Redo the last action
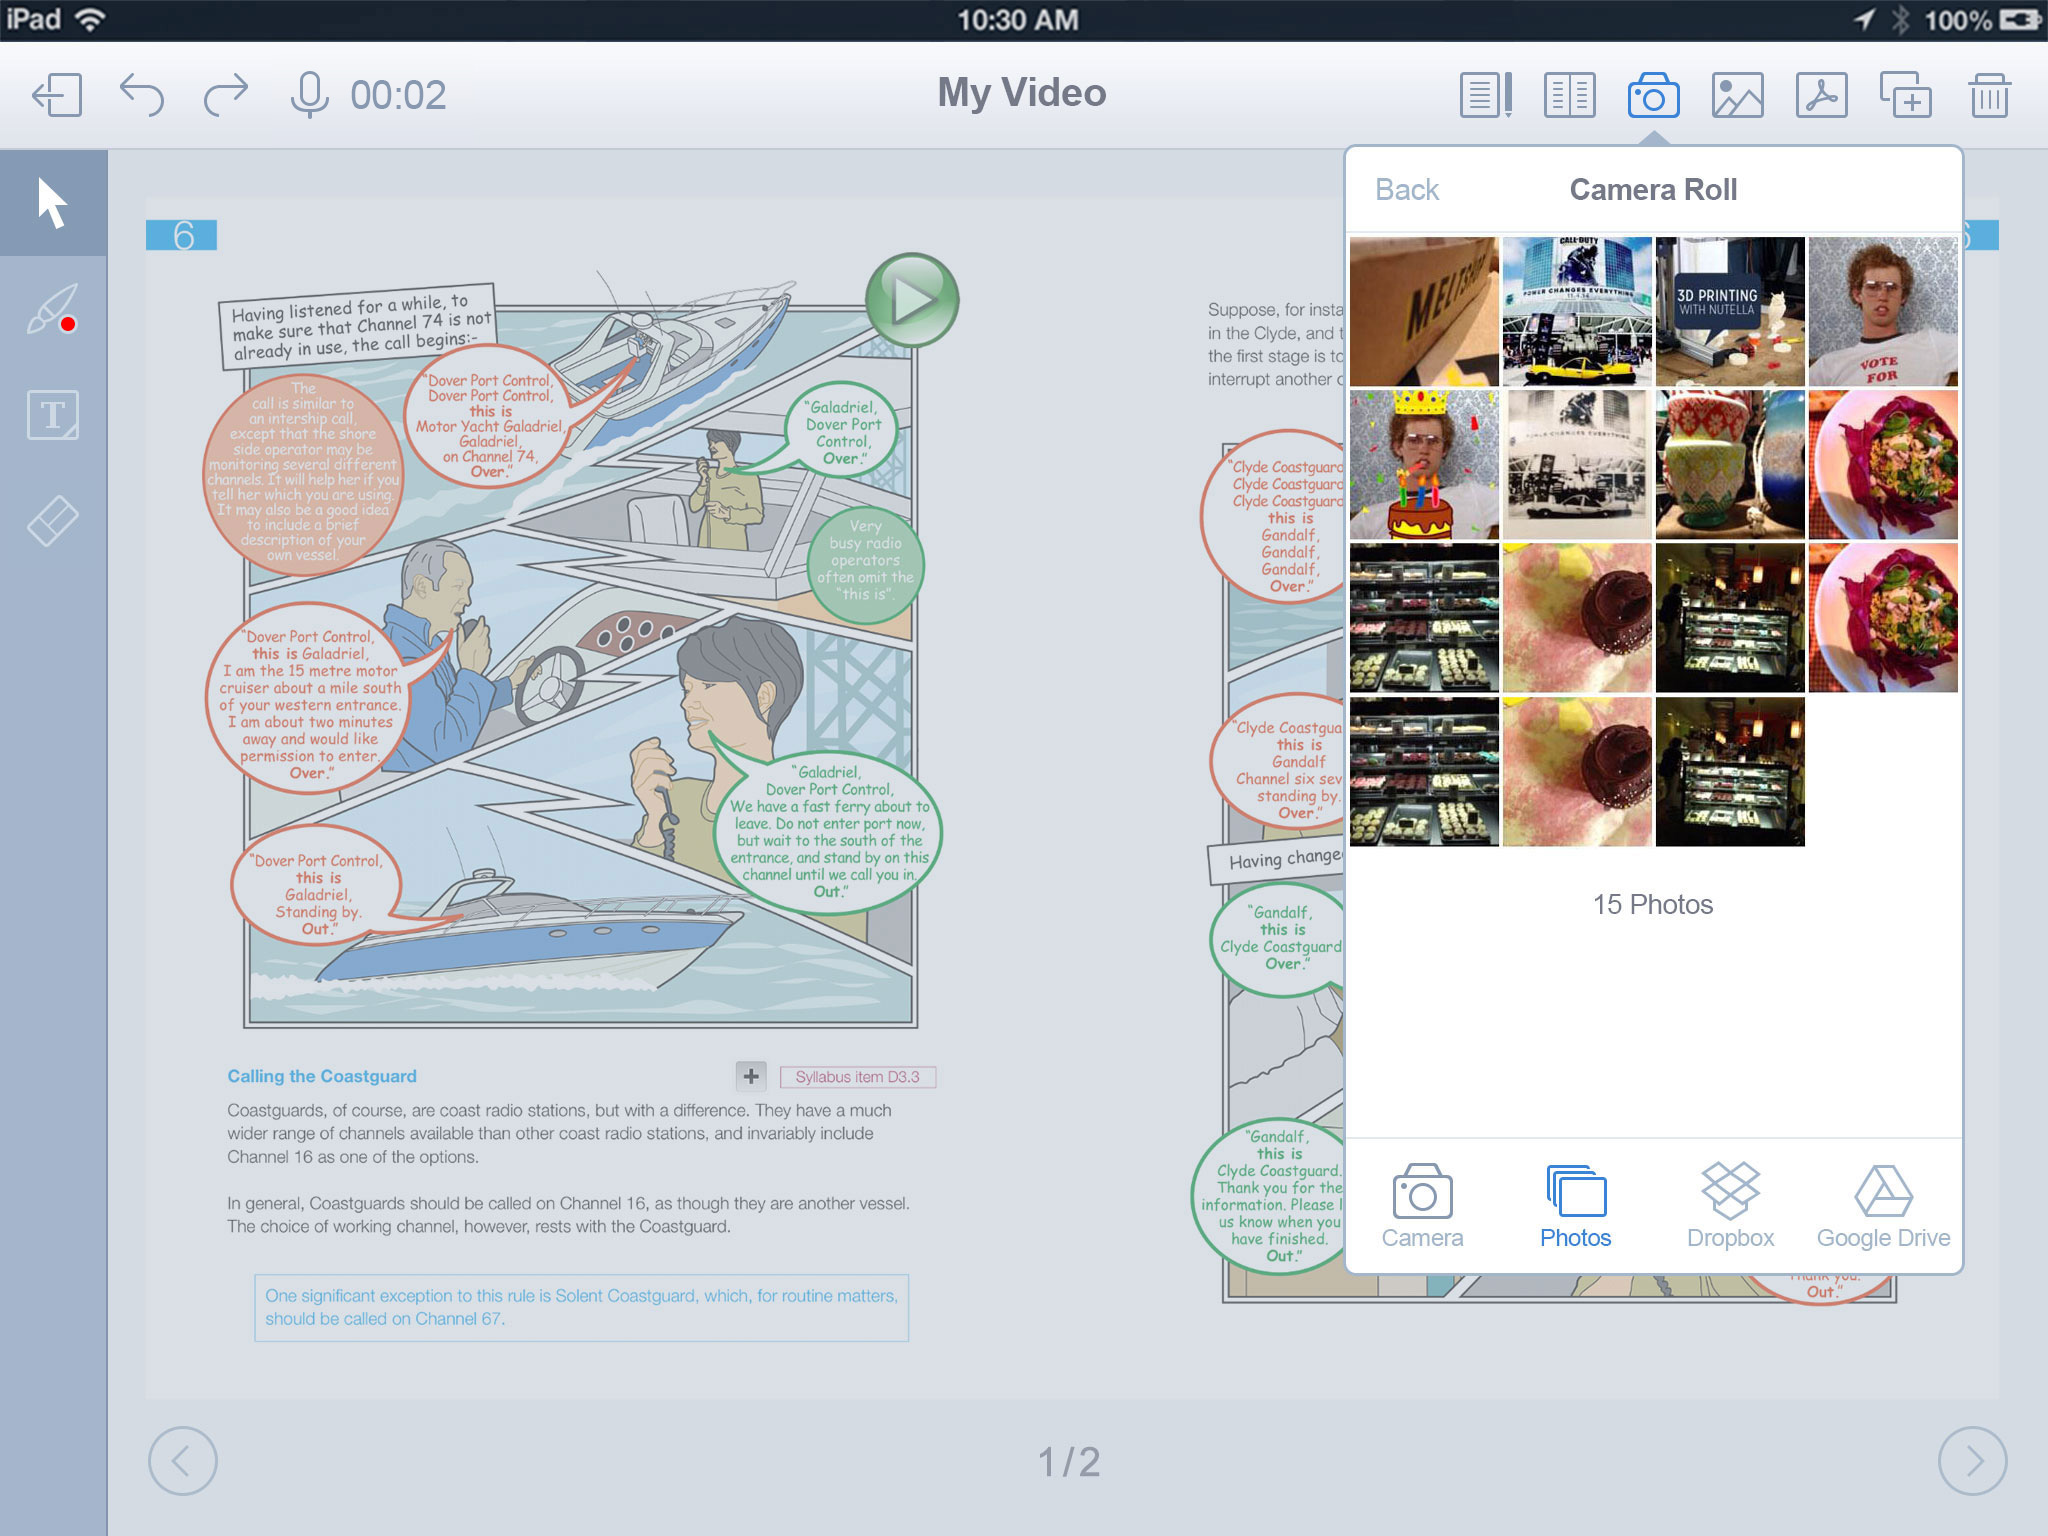 [226, 95]
